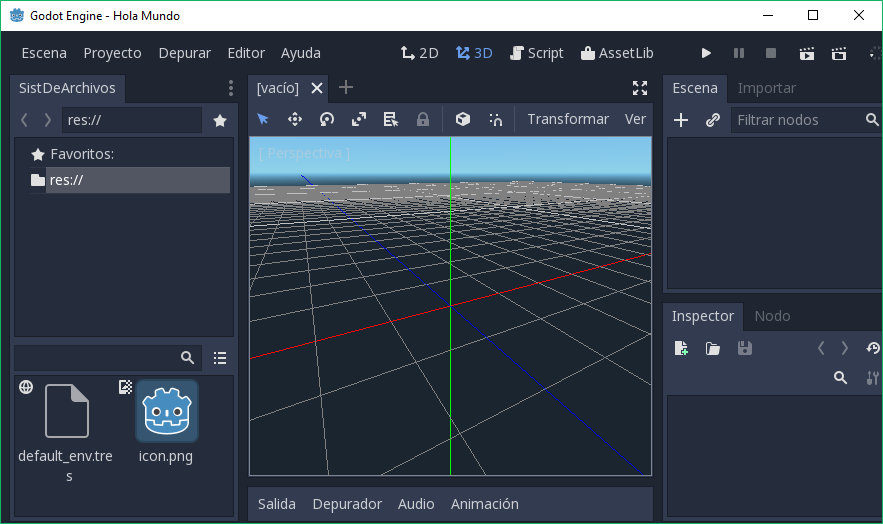Add a new node to scene

tap(681, 120)
